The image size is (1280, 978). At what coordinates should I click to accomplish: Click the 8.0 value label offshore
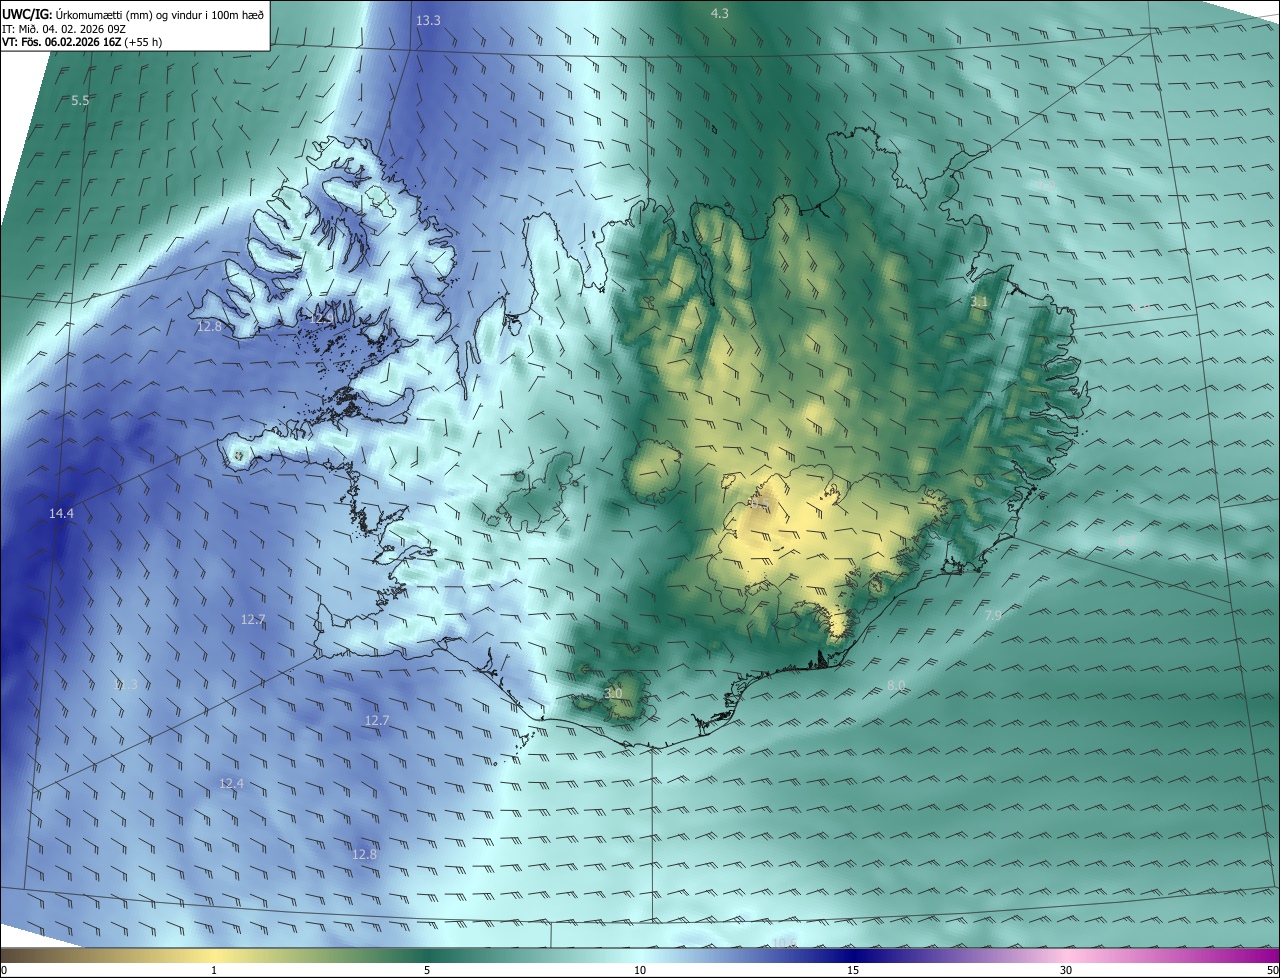pos(896,685)
